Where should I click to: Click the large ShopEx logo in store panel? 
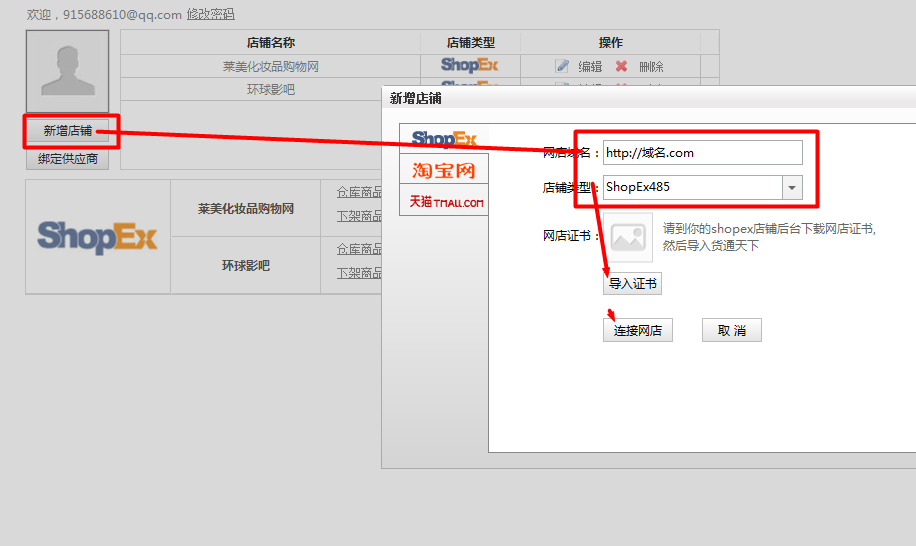tap(98, 237)
